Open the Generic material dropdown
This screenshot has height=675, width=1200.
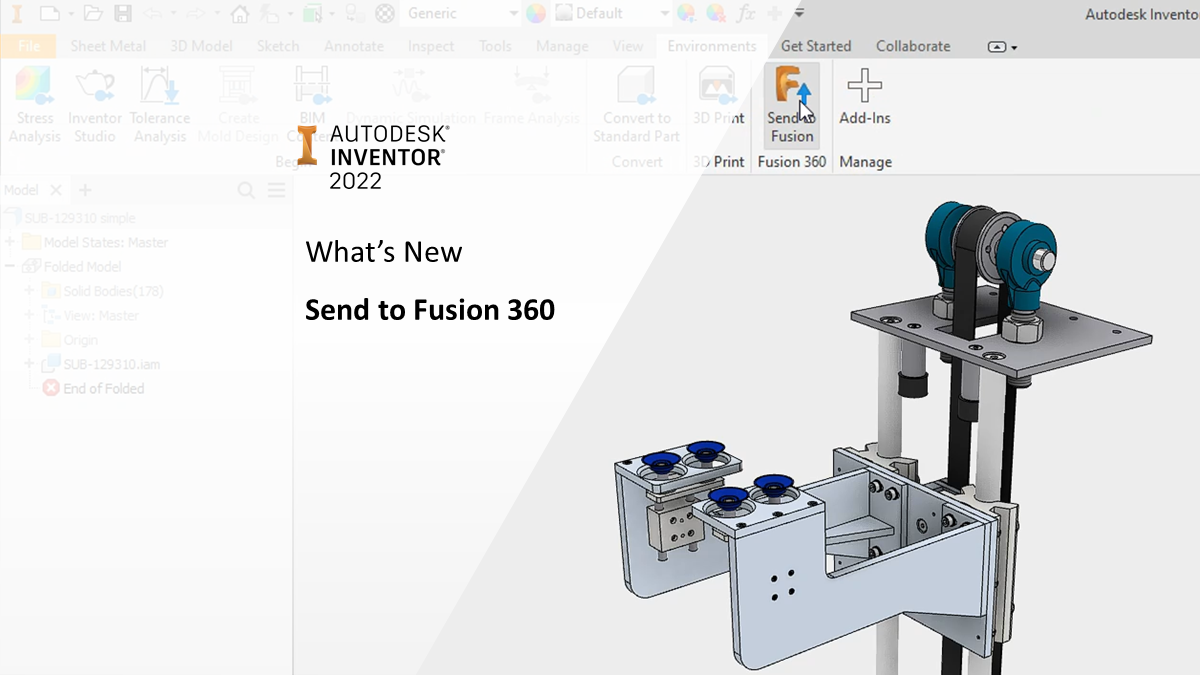[513, 14]
